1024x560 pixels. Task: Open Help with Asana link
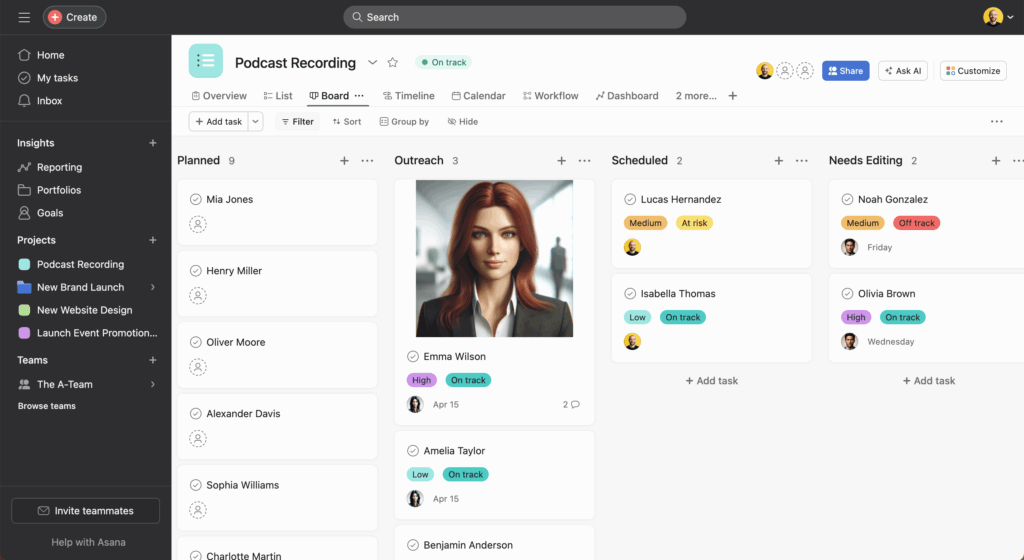coord(88,542)
